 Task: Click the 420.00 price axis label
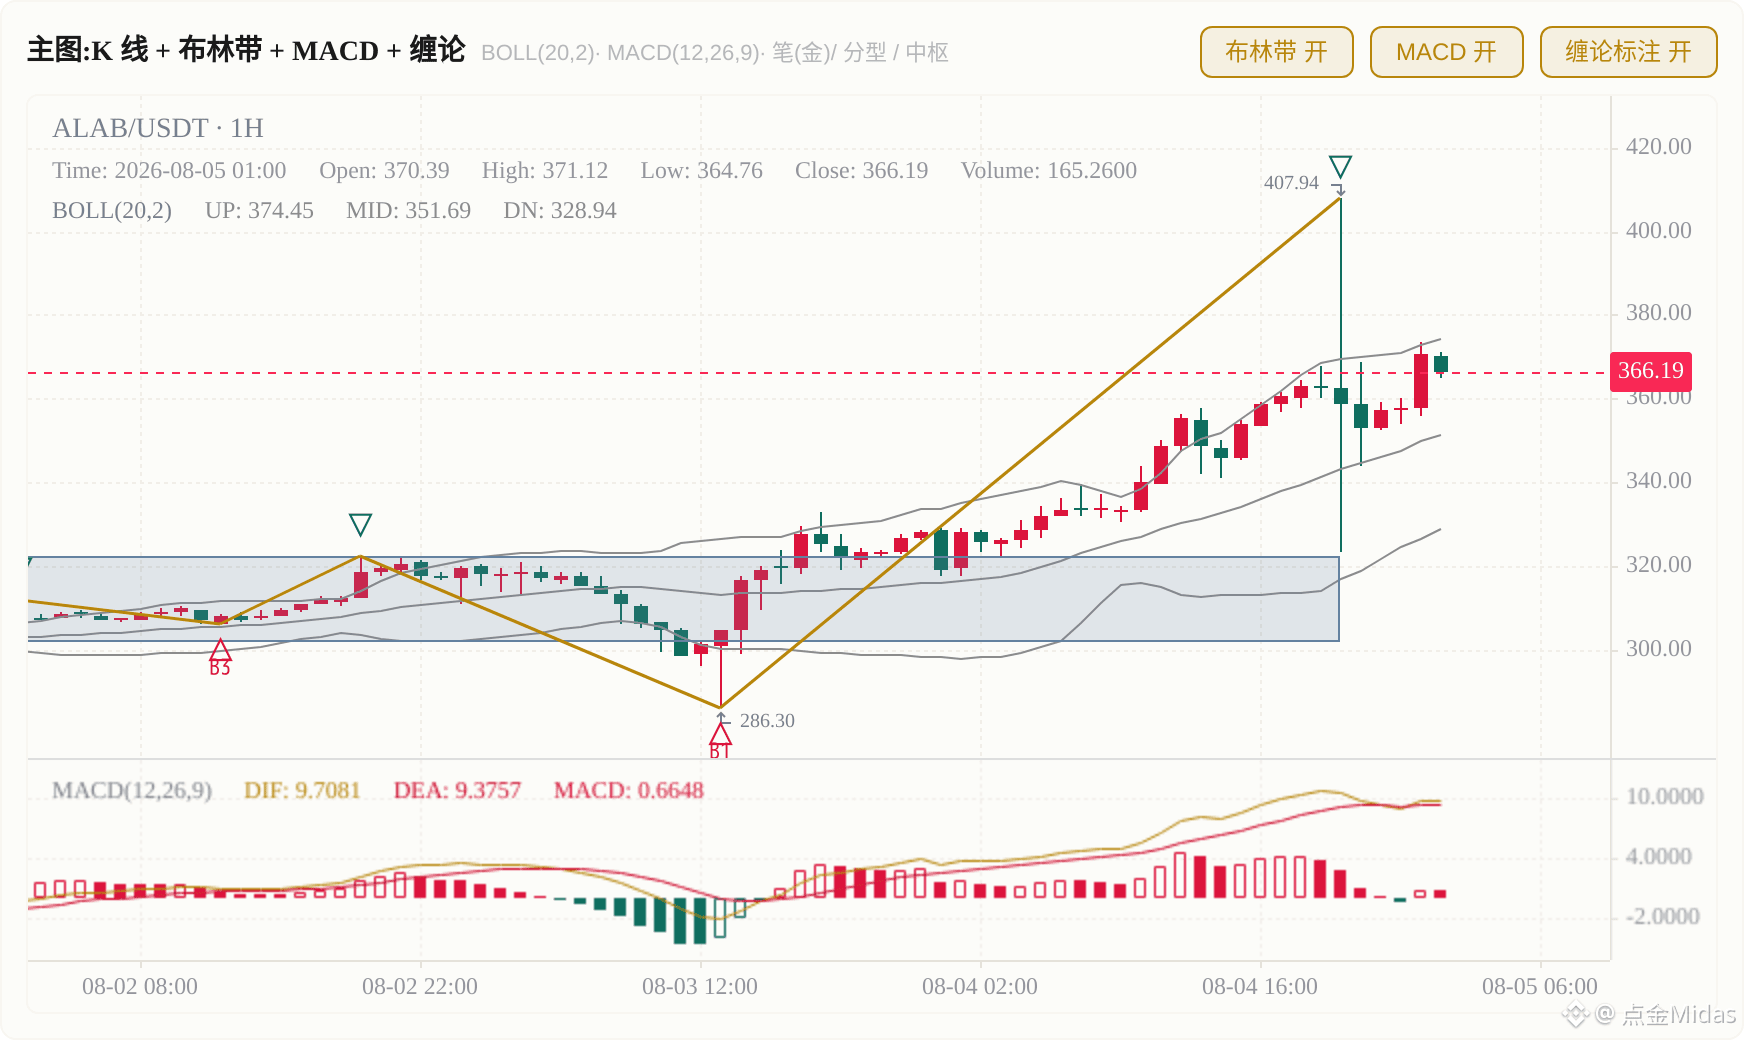coord(1659,147)
